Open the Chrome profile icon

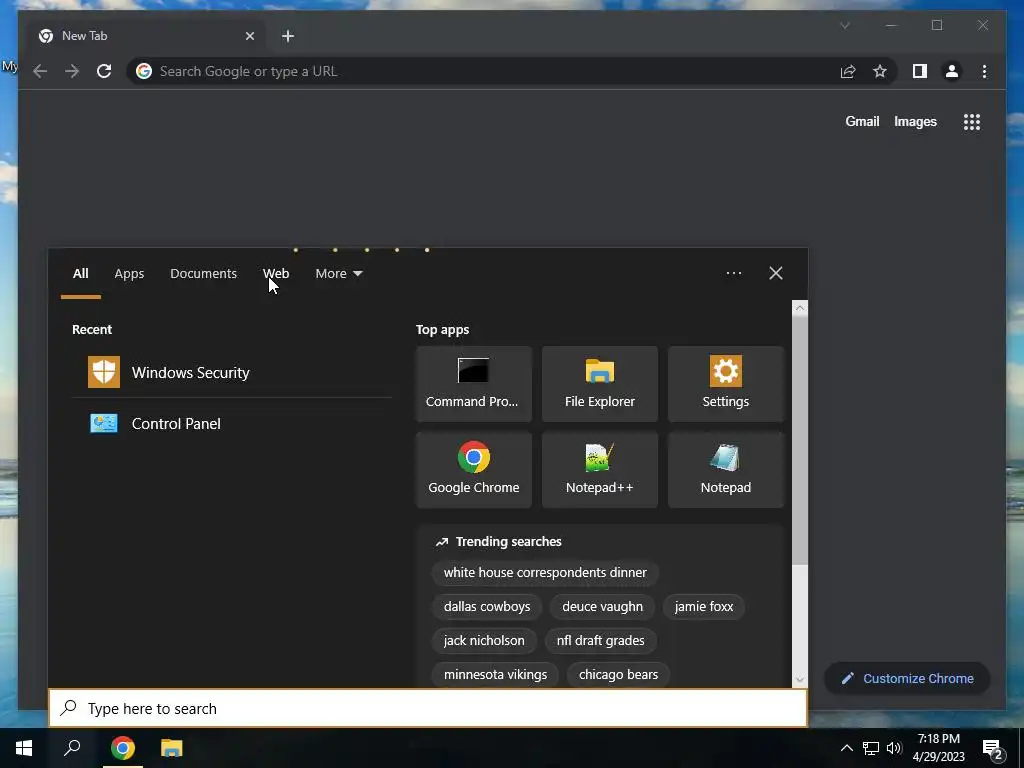[x=952, y=71]
